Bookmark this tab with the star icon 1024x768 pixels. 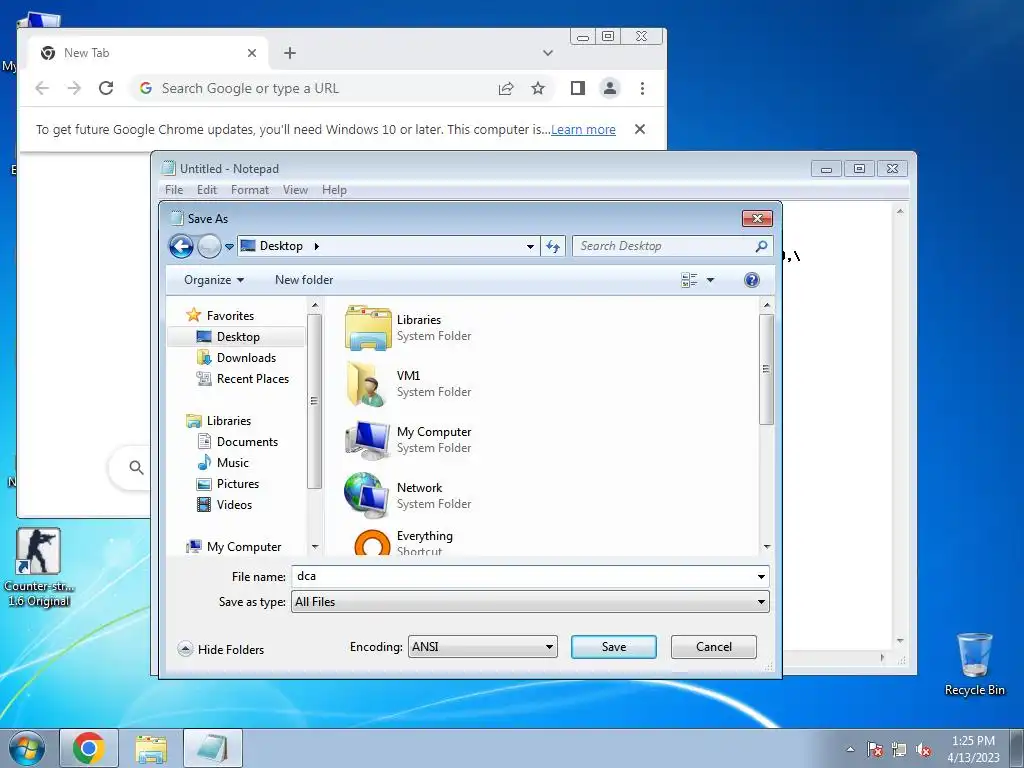[x=537, y=88]
